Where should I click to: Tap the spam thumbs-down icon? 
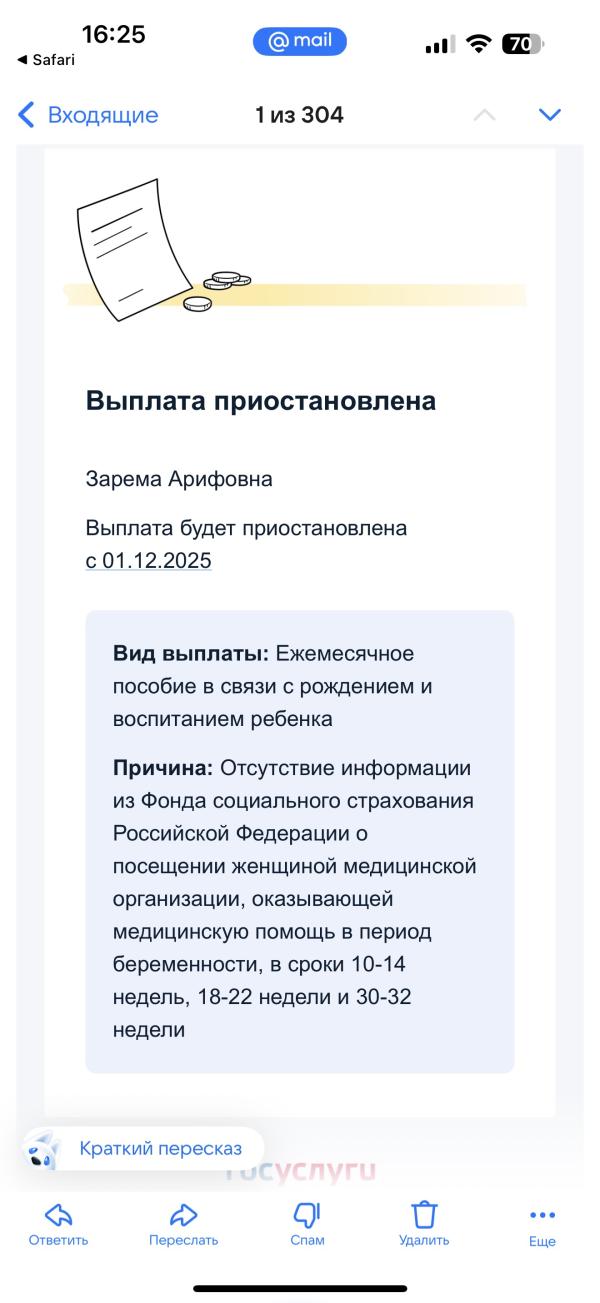pos(306,1214)
